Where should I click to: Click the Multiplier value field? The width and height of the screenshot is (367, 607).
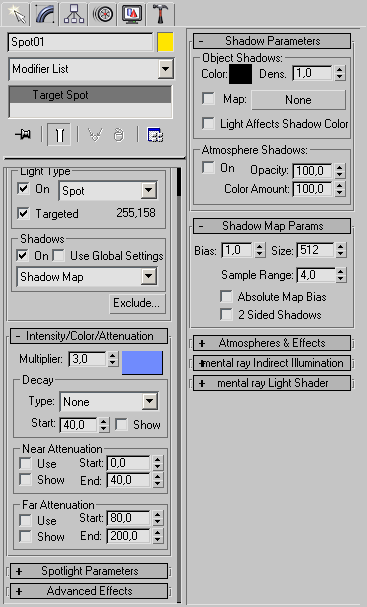point(87,359)
